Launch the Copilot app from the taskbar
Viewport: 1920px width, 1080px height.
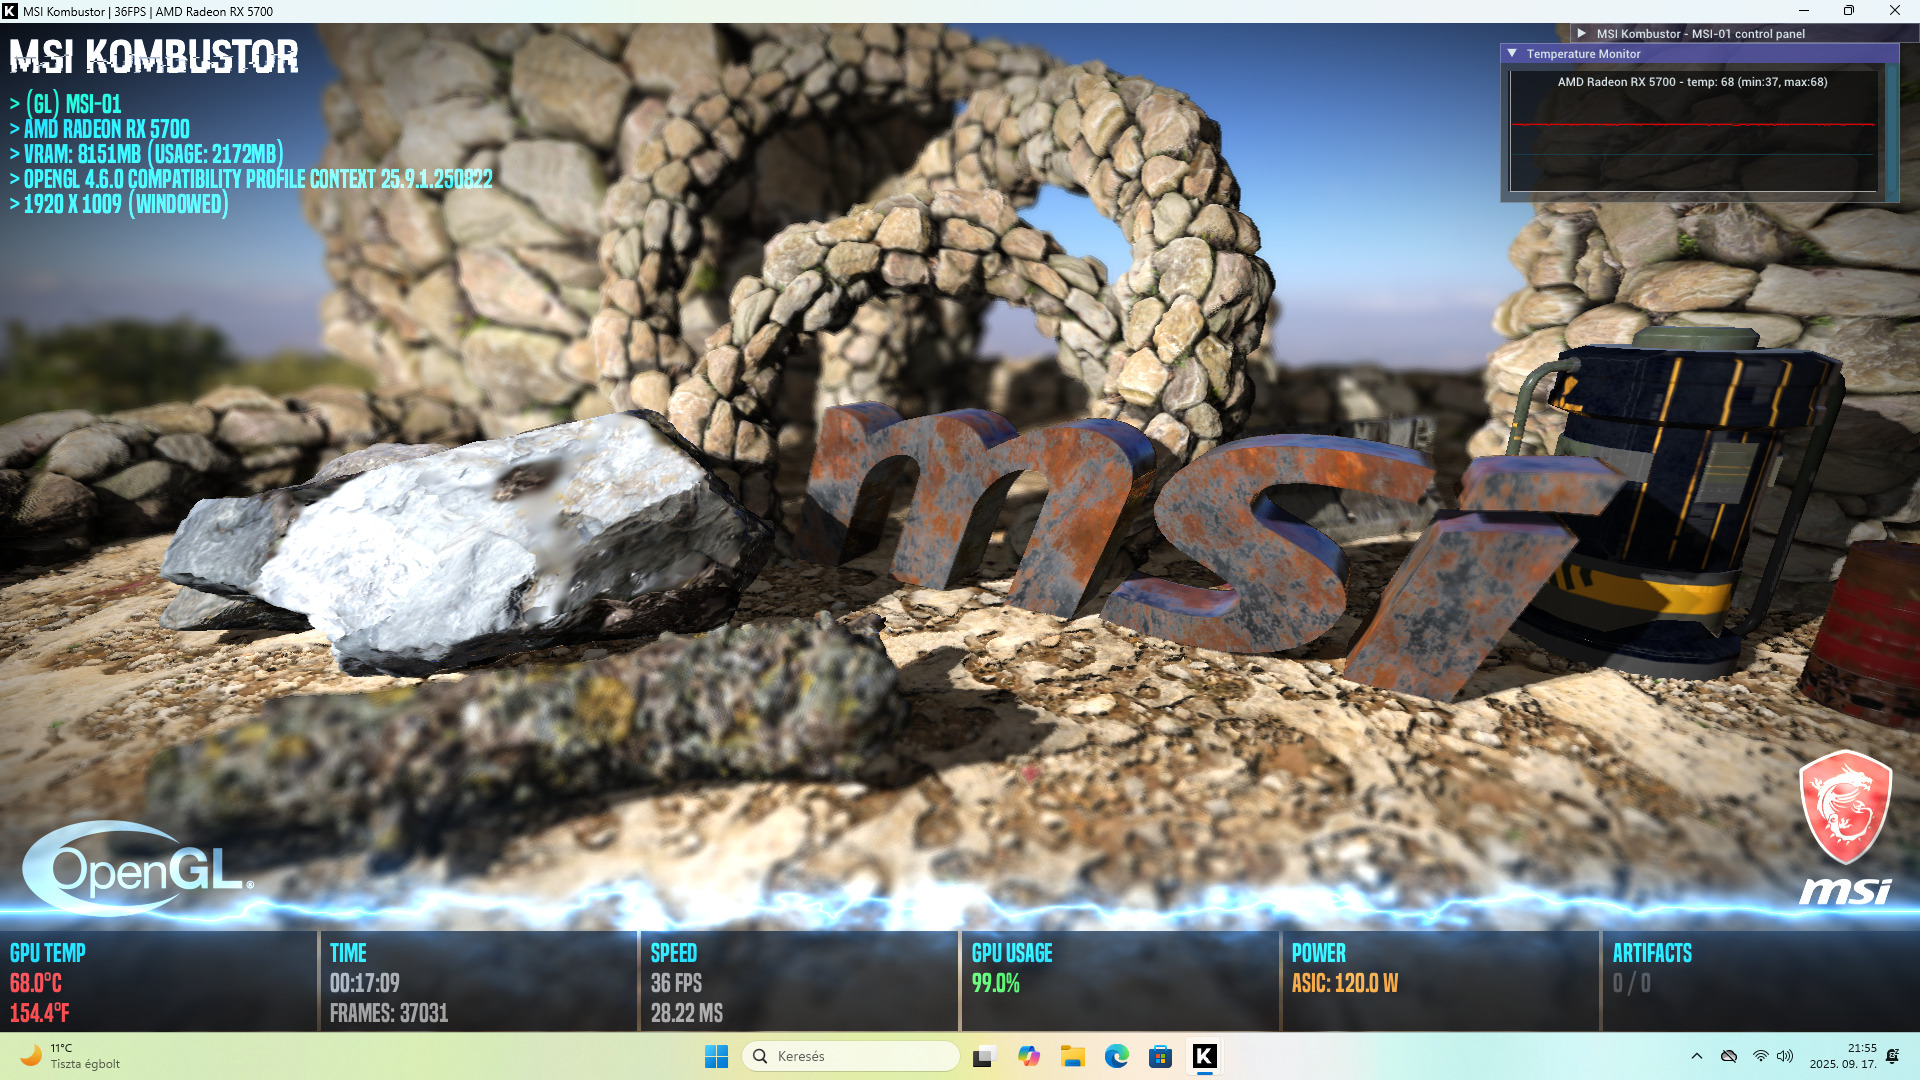[x=1029, y=1056]
